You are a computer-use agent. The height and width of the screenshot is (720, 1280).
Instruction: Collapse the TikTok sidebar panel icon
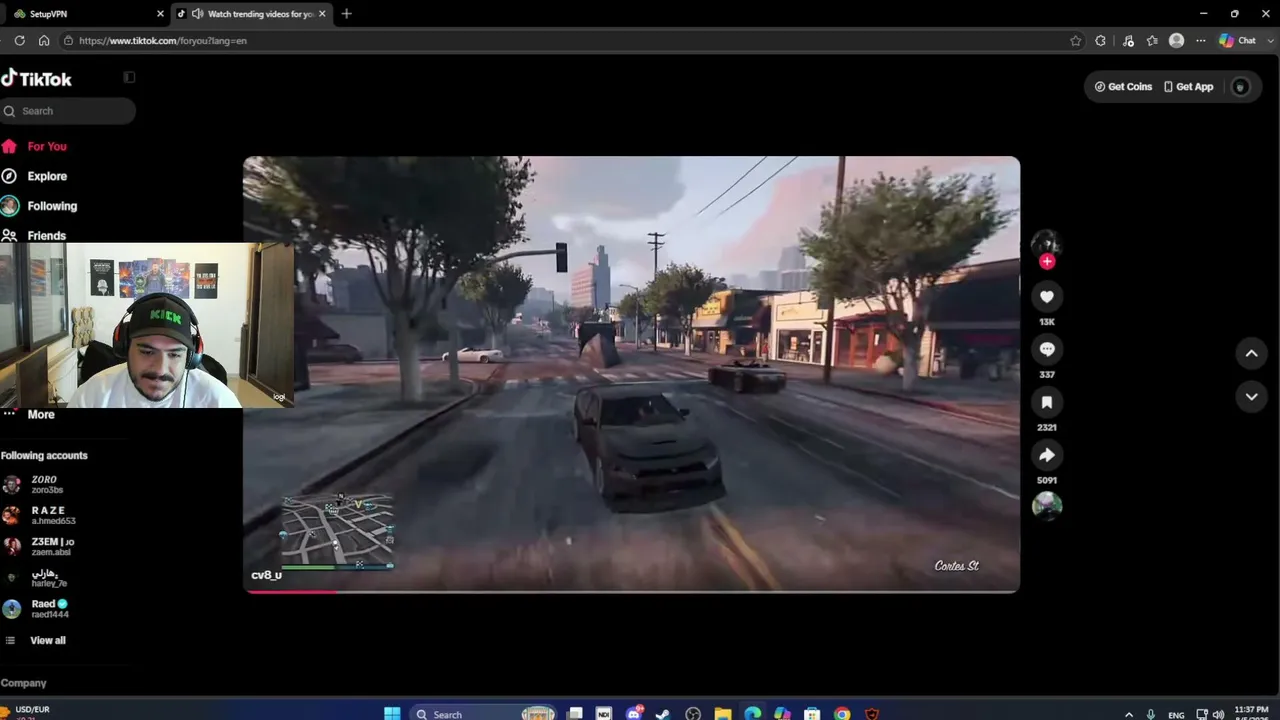(x=129, y=77)
